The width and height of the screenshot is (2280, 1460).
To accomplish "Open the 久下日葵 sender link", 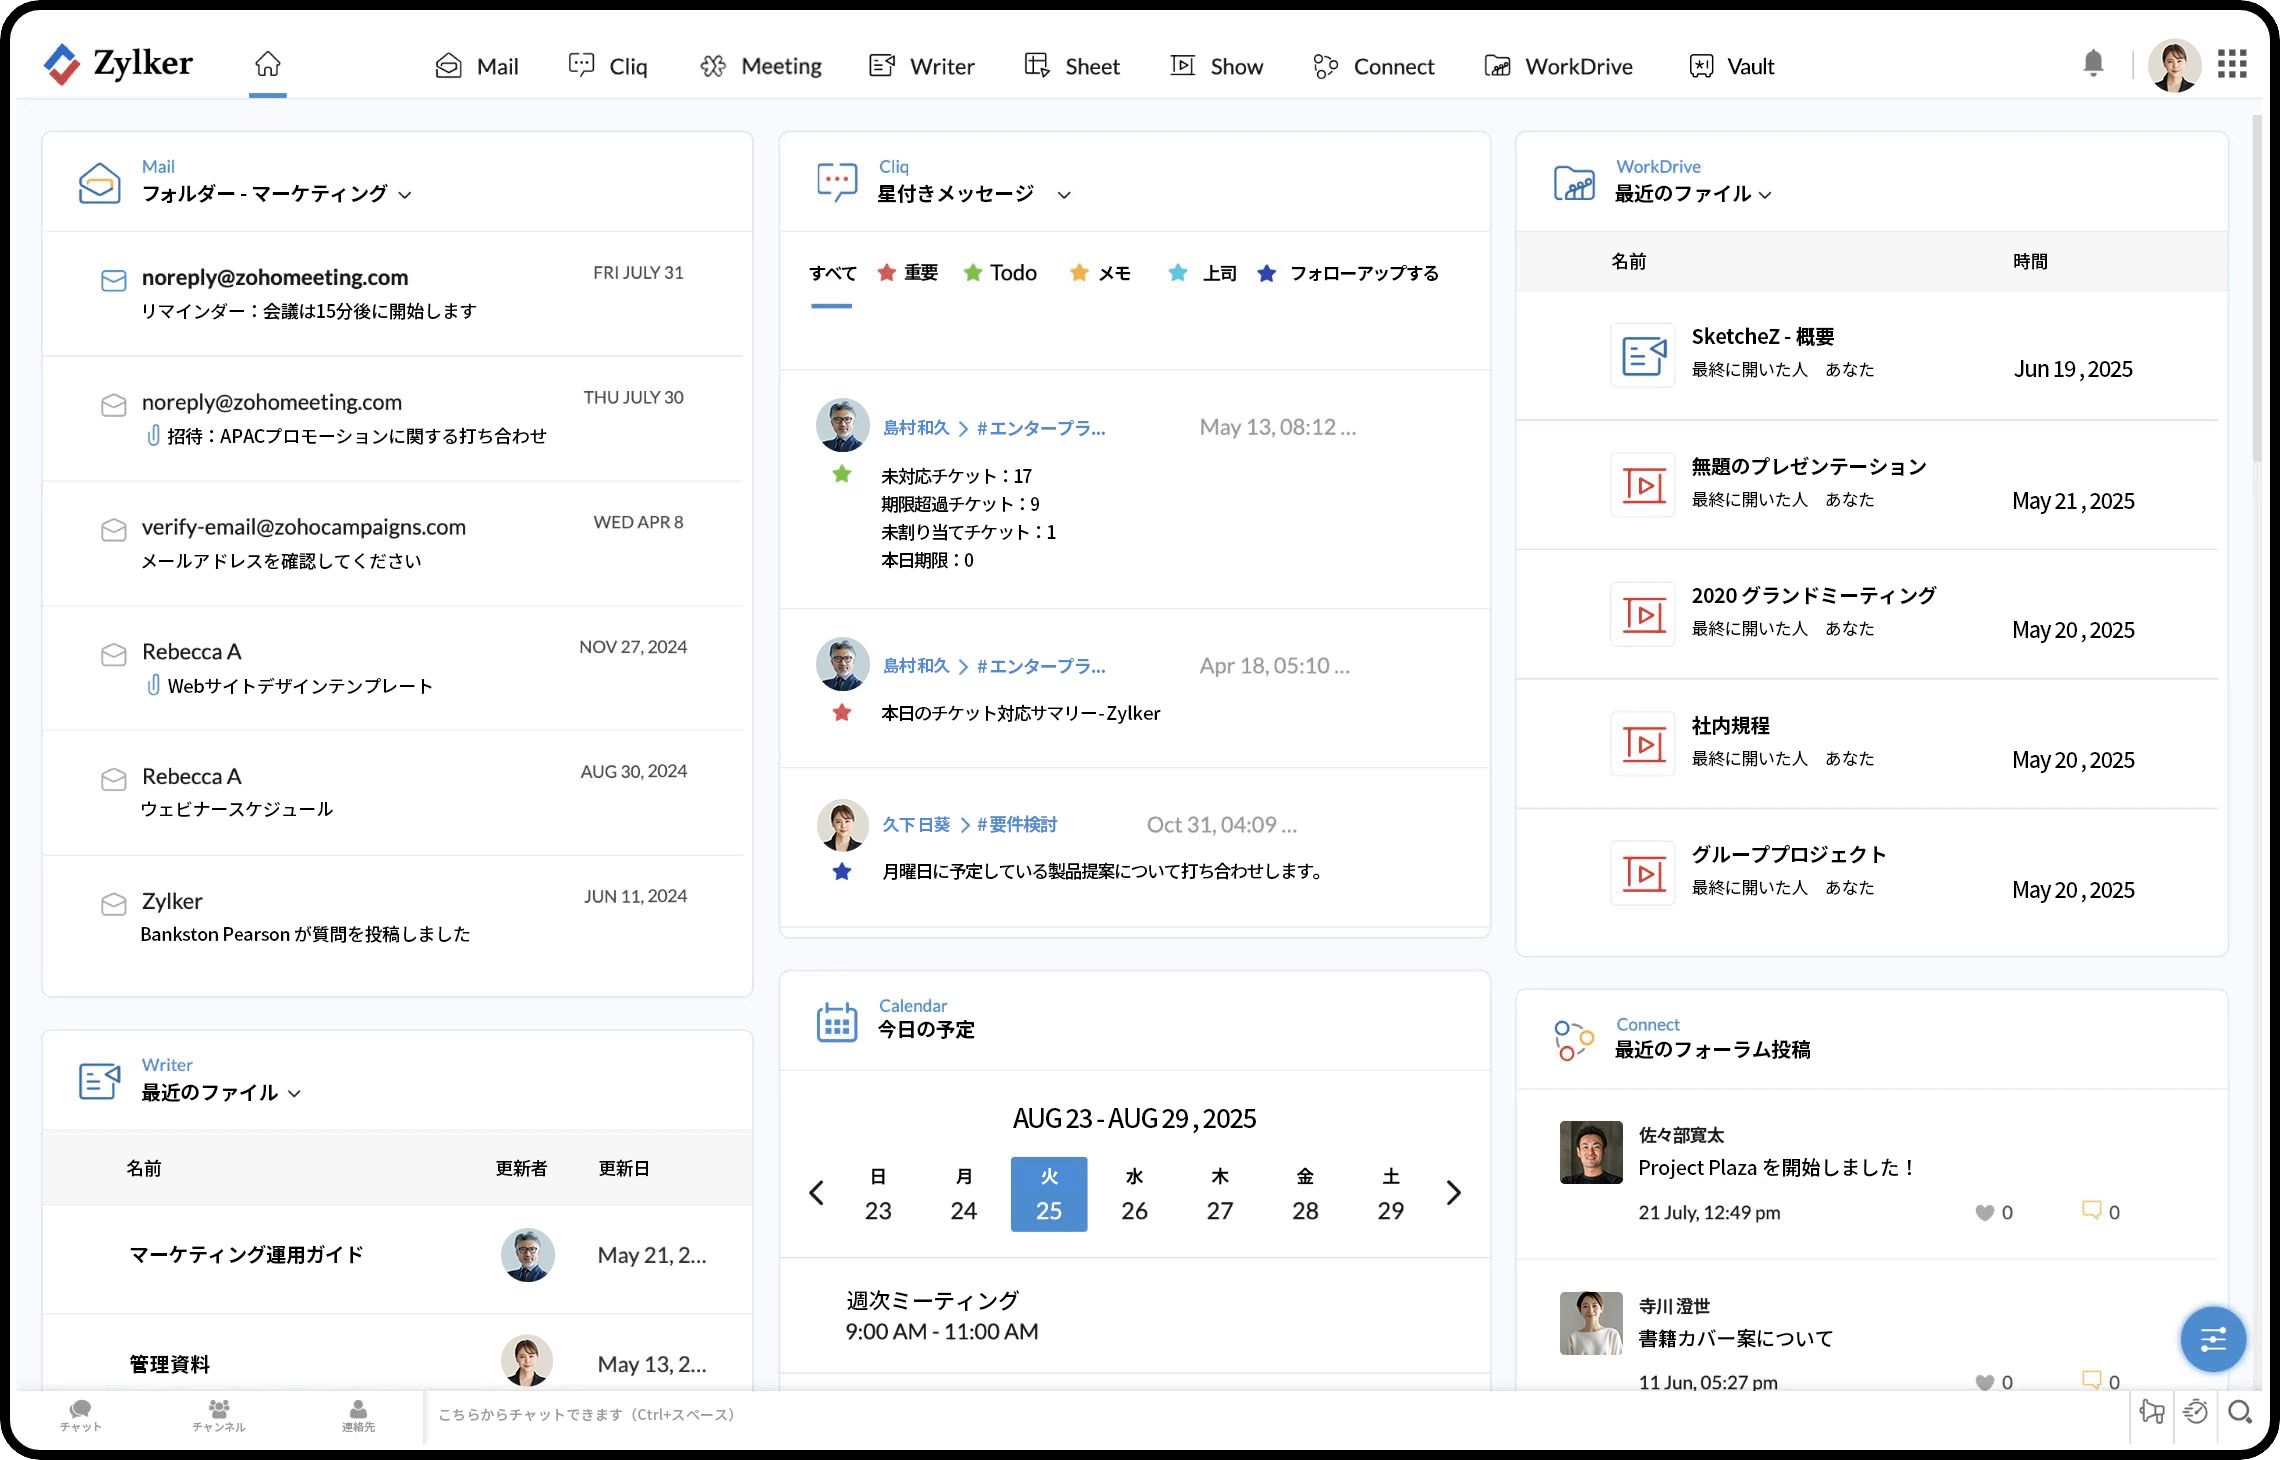I will [916, 825].
